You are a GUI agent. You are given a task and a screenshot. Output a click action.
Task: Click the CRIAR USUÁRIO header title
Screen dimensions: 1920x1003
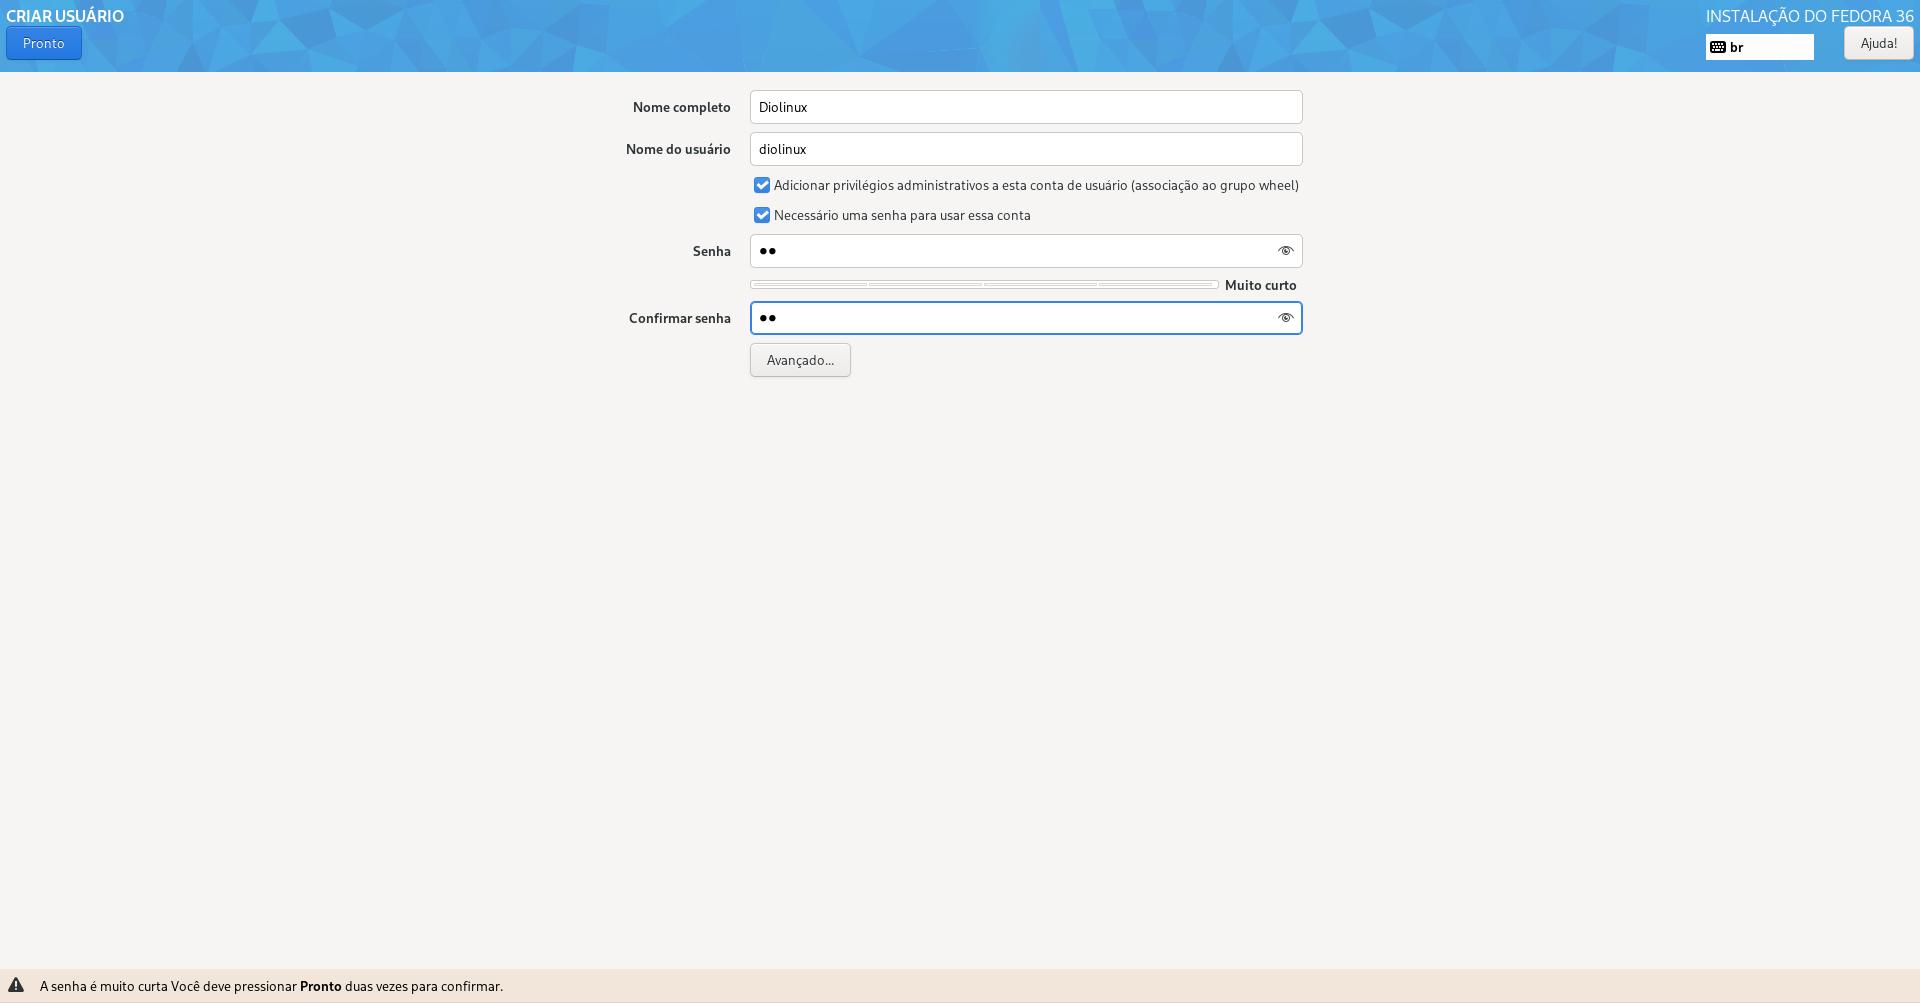point(65,16)
